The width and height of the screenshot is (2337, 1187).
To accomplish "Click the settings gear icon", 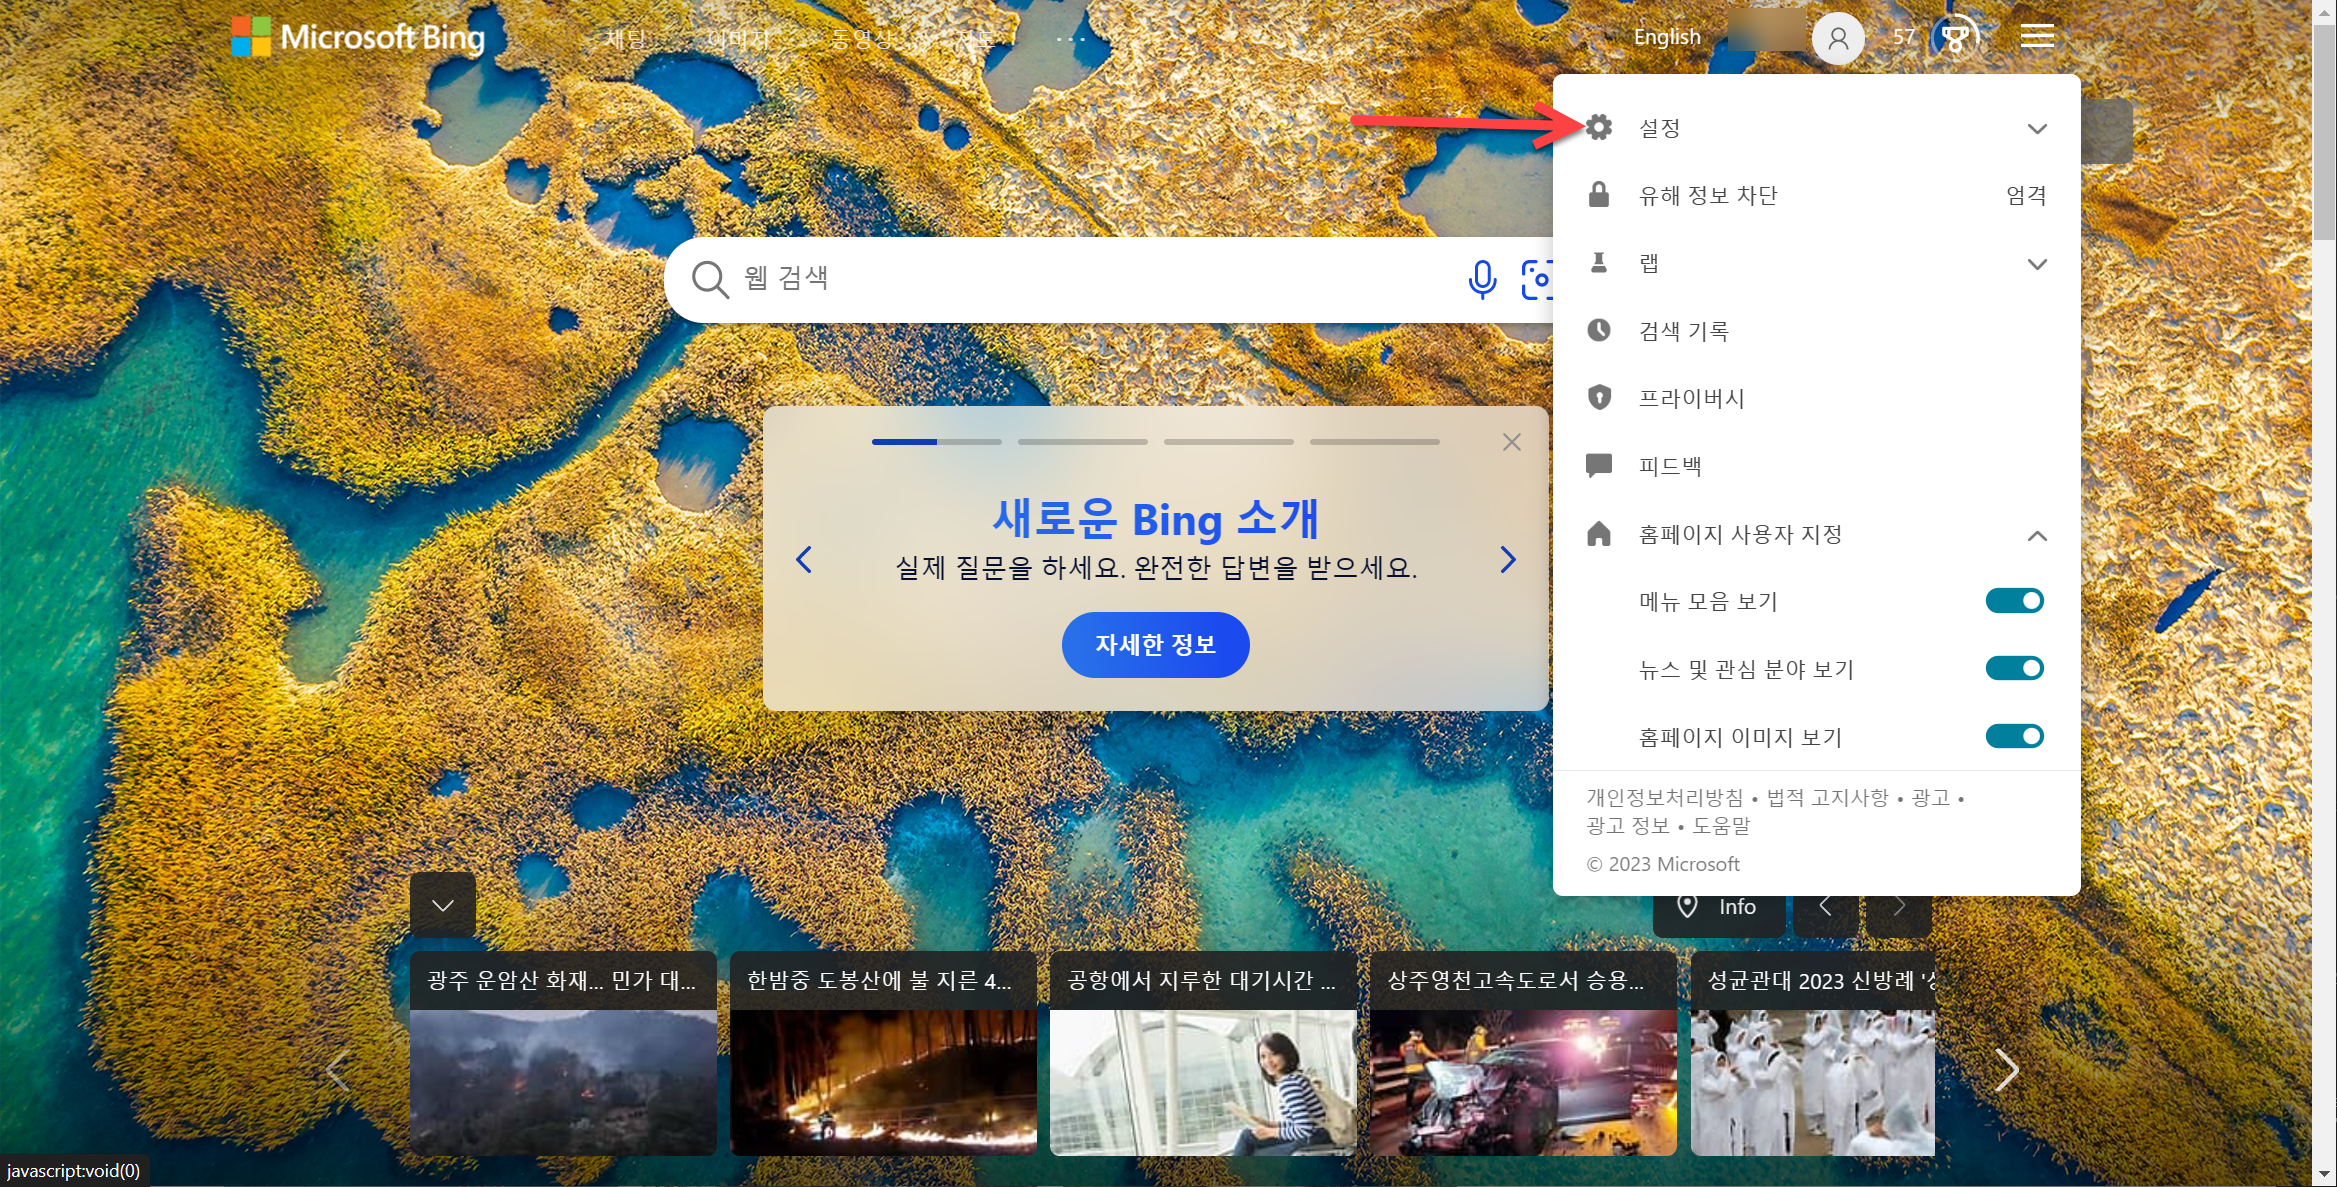I will click(x=1599, y=128).
